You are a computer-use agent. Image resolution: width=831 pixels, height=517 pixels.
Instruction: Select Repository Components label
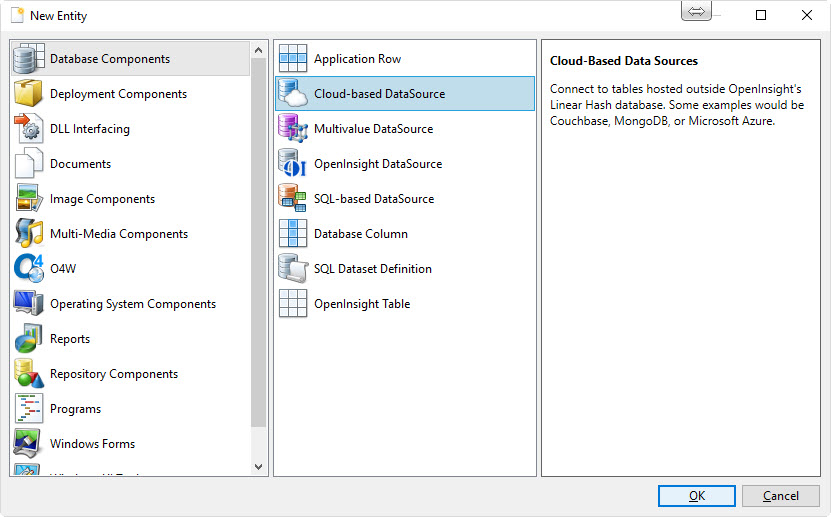coord(114,373)
